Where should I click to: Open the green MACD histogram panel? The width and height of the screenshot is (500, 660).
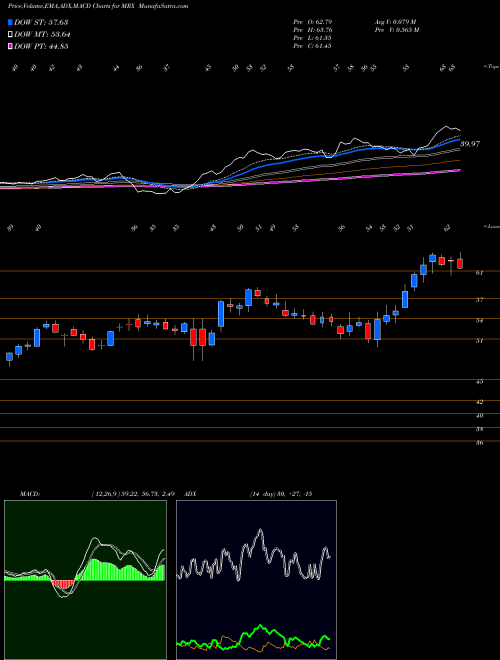click(x=85, y=580)
